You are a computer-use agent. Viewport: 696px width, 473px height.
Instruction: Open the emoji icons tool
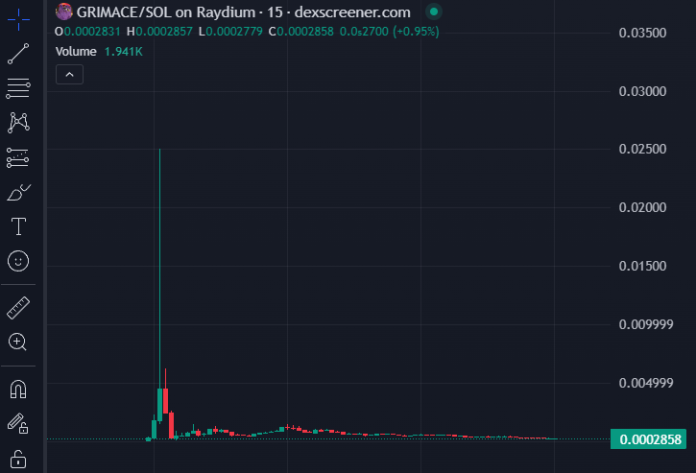[x=18, y=261]
